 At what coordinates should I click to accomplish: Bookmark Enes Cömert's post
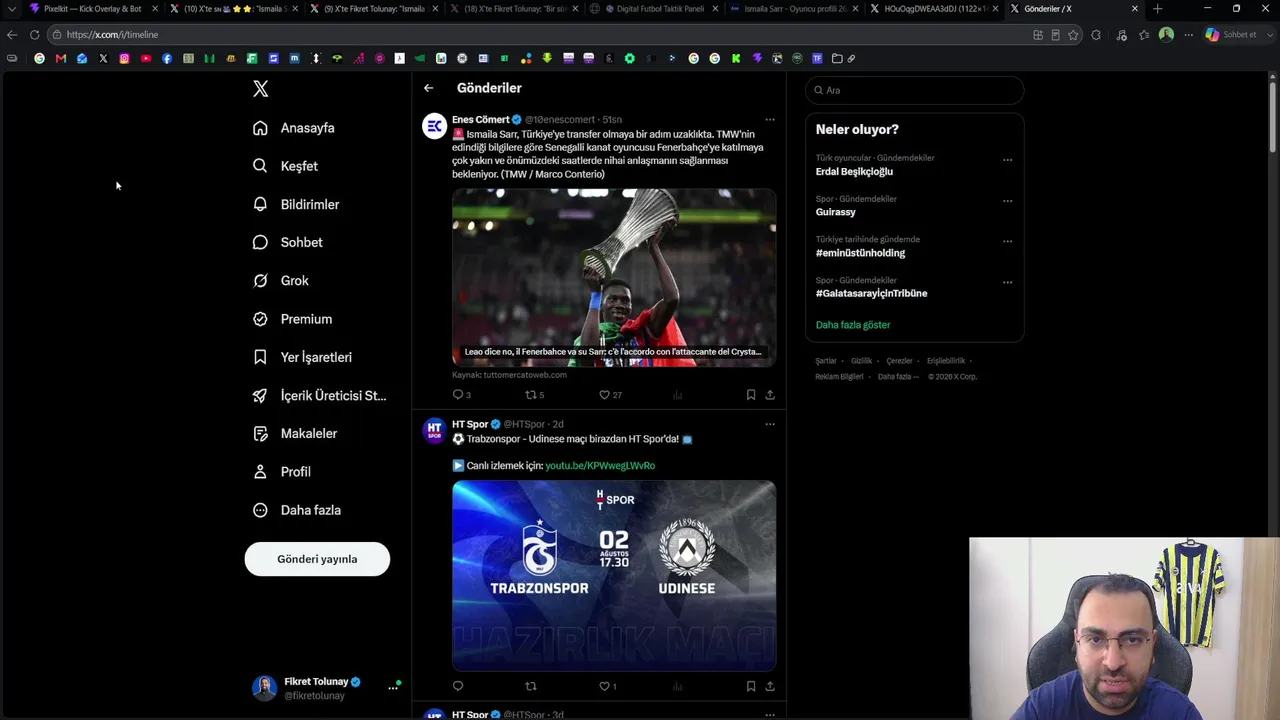(751, 395)
